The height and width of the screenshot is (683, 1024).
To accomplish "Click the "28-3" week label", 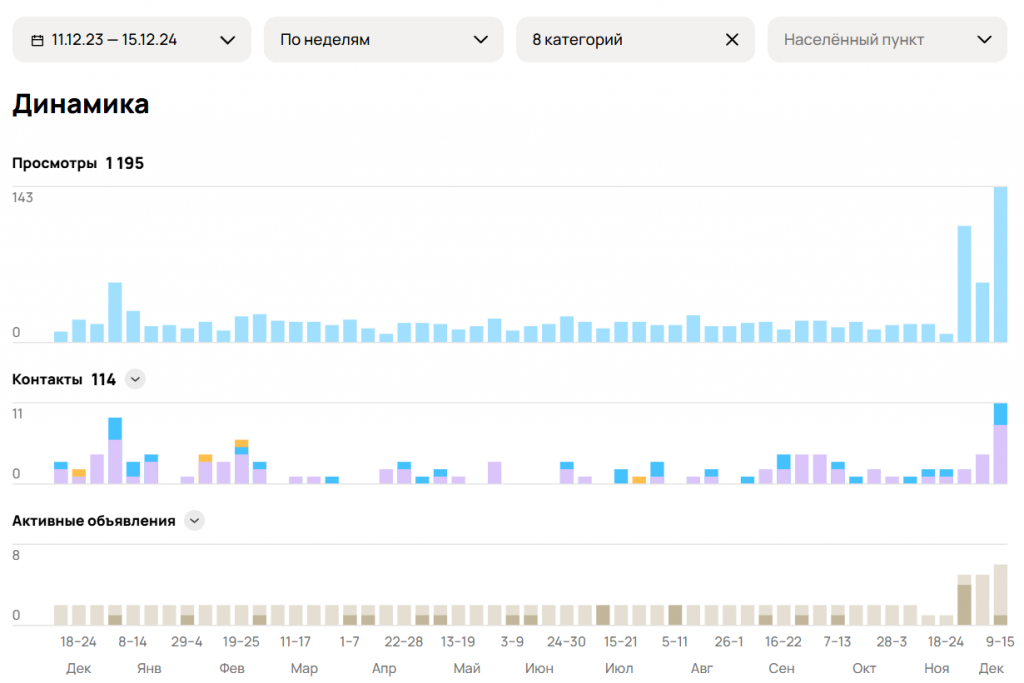I will [x=891, y=642].
